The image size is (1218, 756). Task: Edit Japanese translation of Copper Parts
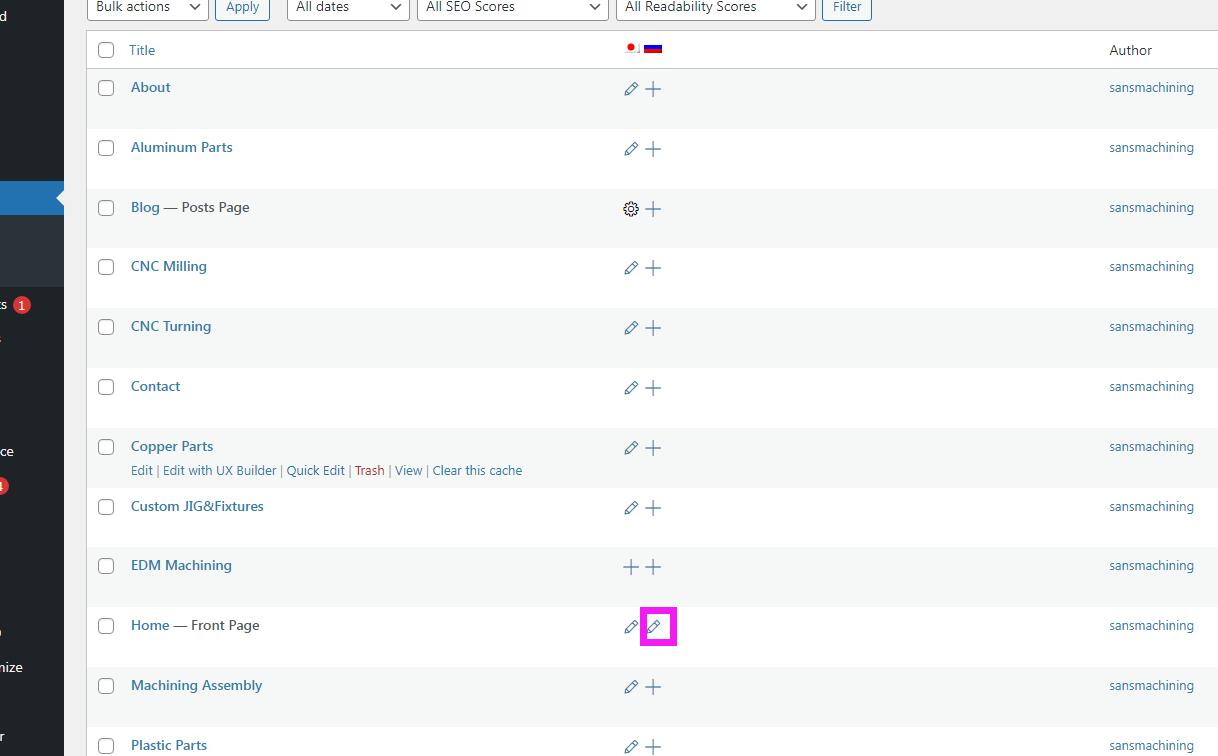point(631,448)
